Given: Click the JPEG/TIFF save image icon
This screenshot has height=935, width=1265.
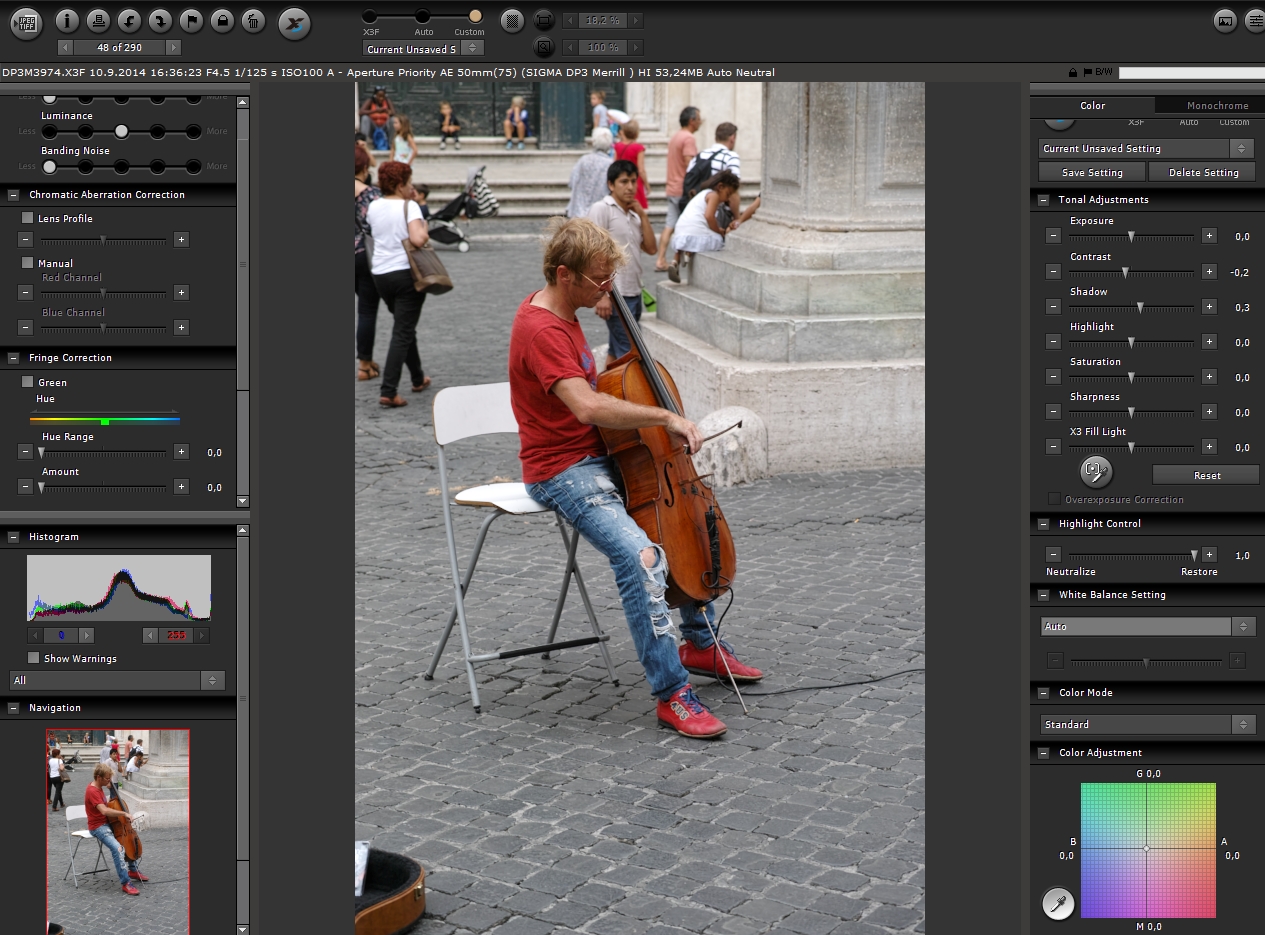Looking at the screenshot, I should pos(26,21).
